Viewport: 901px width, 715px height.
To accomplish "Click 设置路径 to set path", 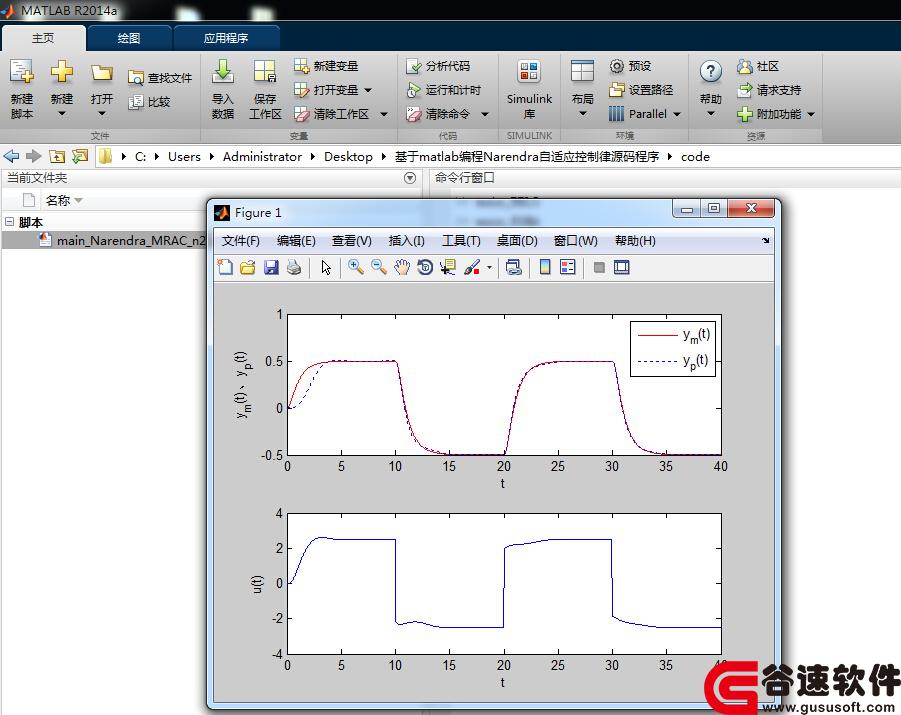I will point(641,90).
